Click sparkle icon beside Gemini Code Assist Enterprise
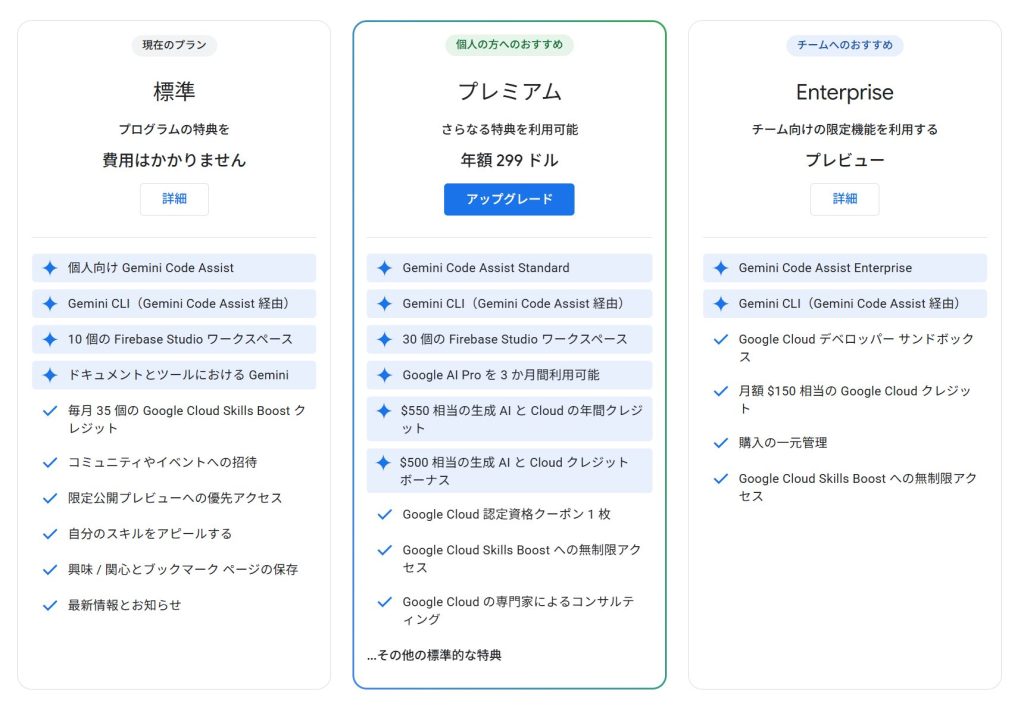Screen dimensions: 1024x705 point(721,268)
